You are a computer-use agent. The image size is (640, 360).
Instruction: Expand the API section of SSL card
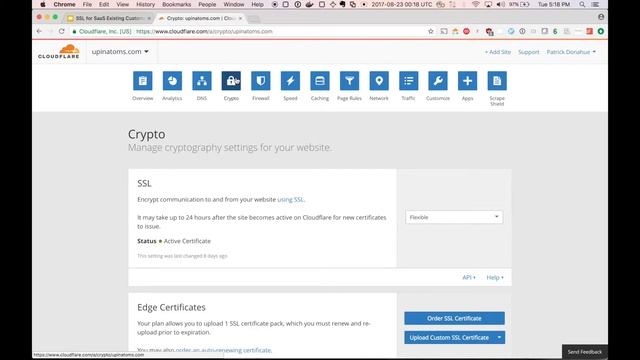(x=469, y=277)
